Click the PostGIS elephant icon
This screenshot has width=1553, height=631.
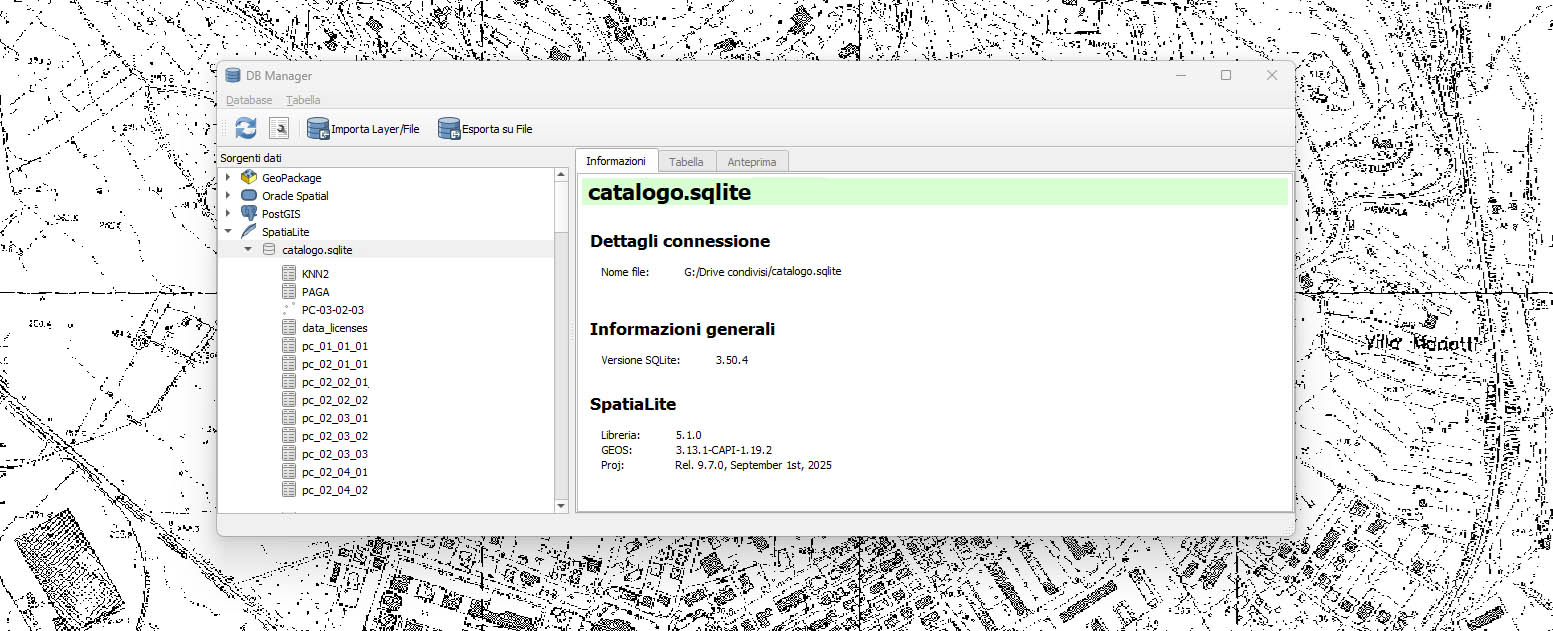tap(248, 213)
